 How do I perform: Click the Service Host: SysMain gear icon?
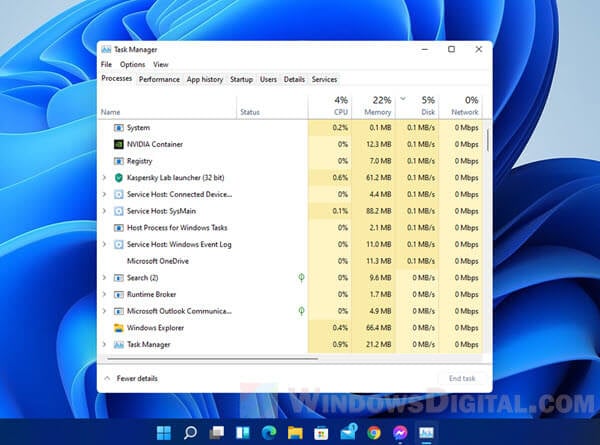(x=119, y=211)
